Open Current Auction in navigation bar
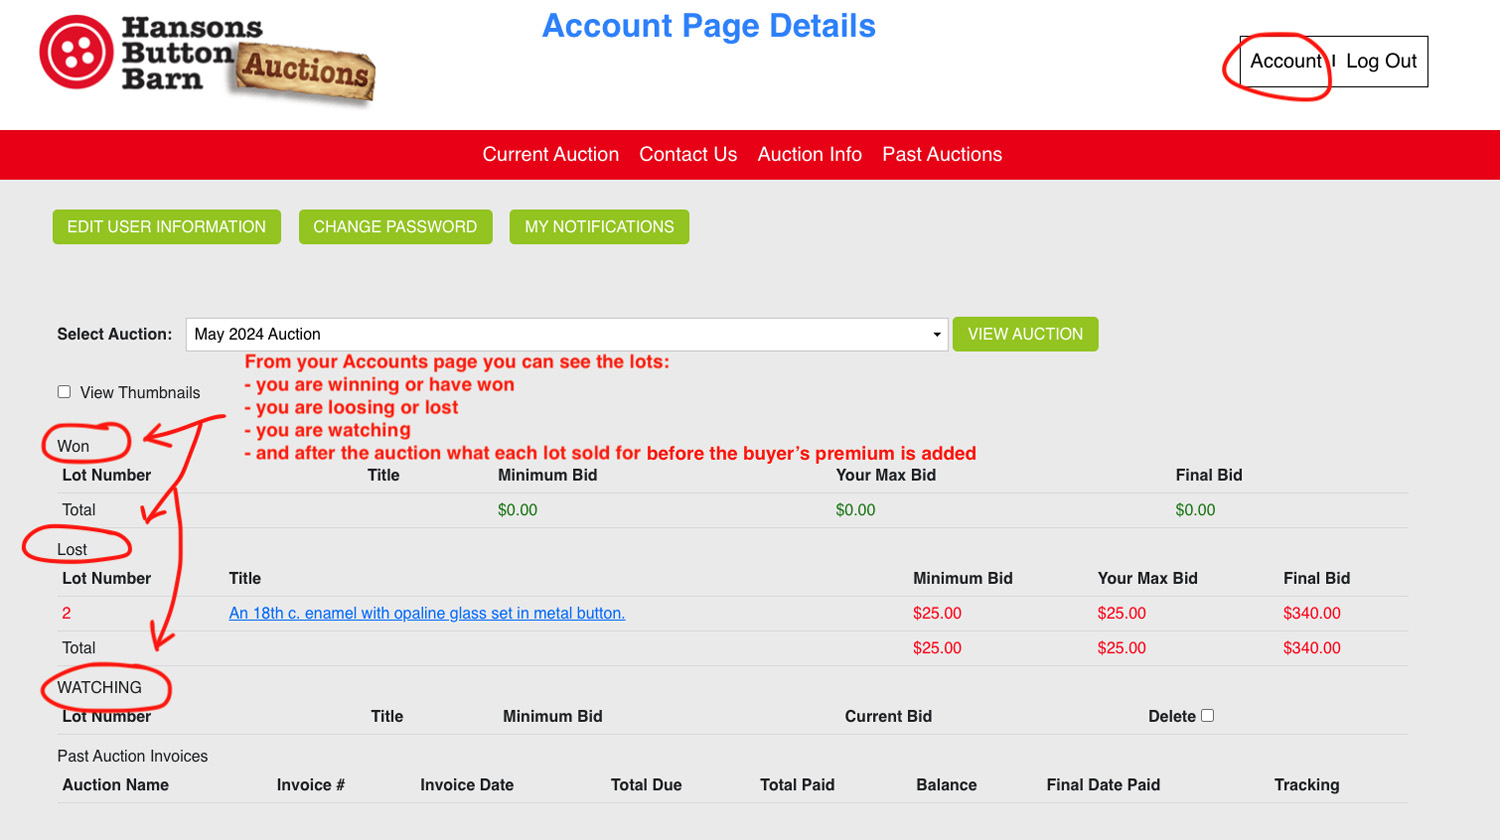This screenshot has width=1500, height=840. (550, 154)
